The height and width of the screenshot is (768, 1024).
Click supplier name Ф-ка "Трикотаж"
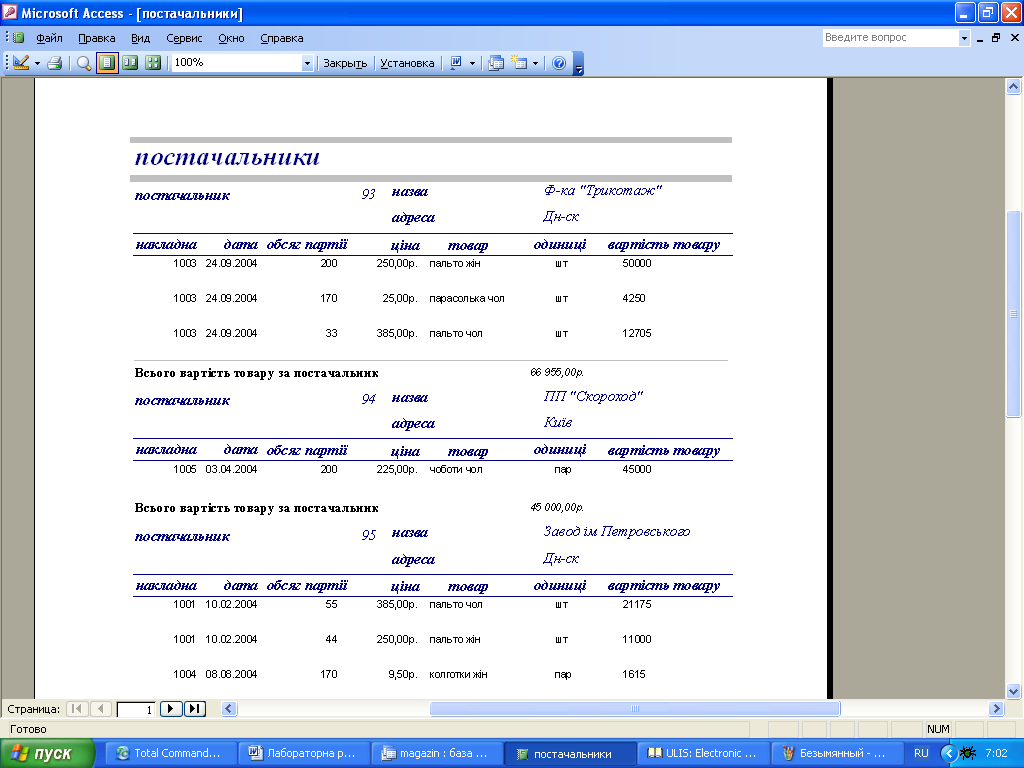[603, 191]
